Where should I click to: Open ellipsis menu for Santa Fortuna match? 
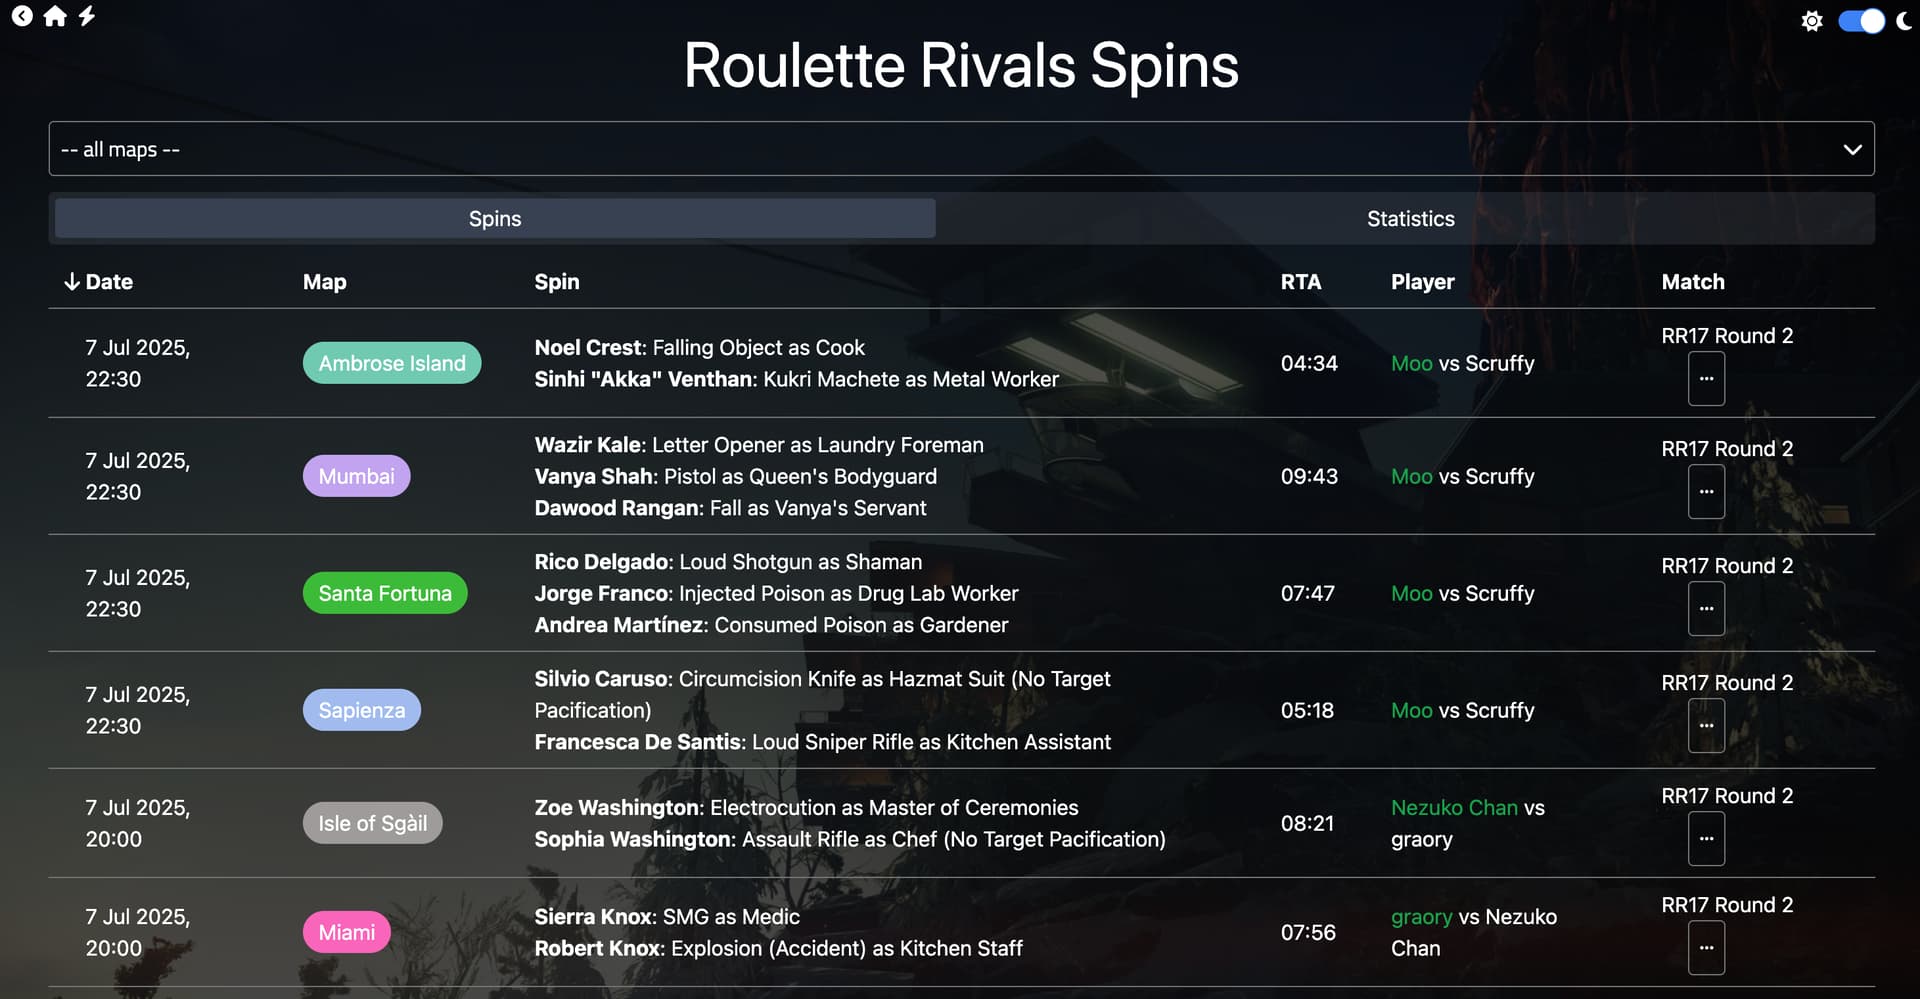pos(1706,609)
